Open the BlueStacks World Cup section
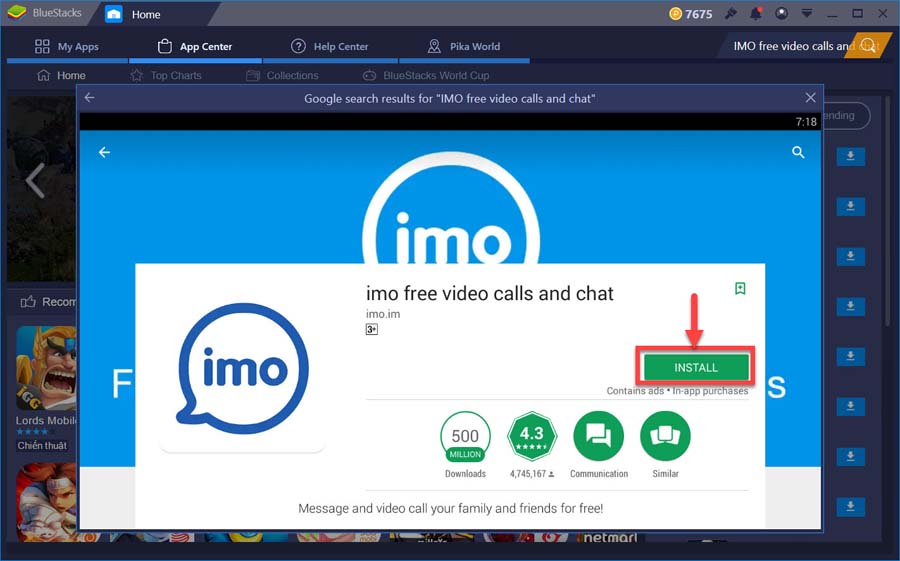Image resolution: width=900 pixels, height=561 pixels. [x=426, y=75]
